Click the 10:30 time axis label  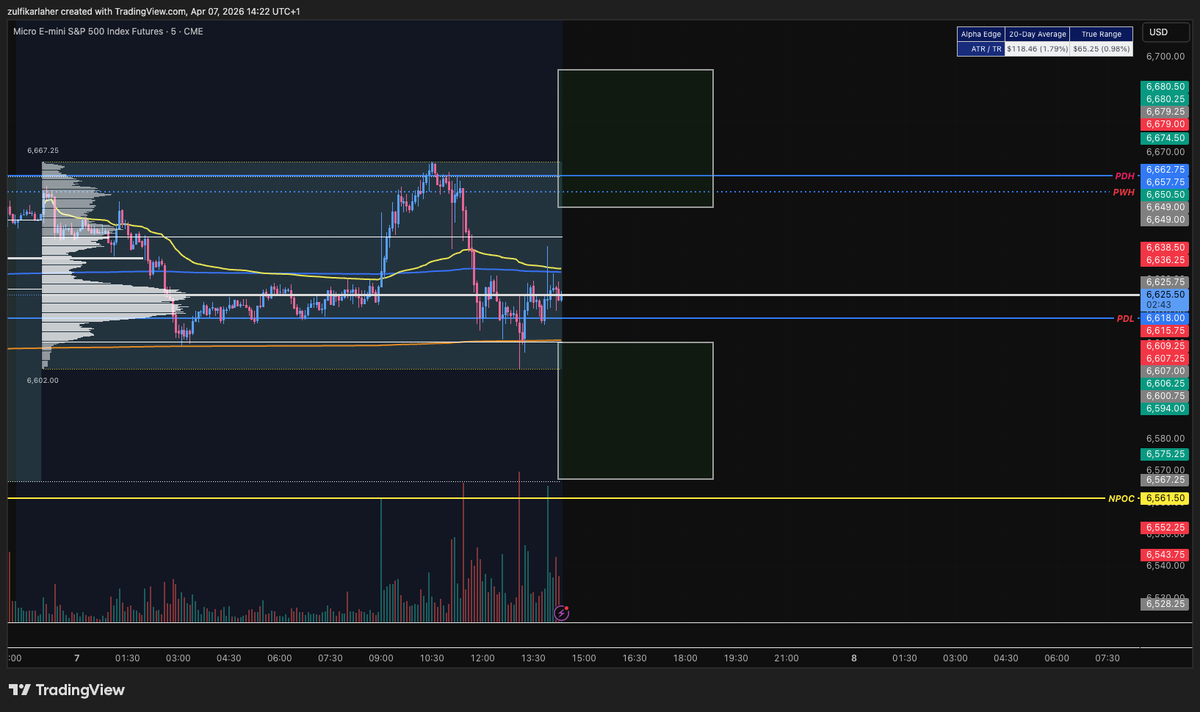tap(432, 658)
